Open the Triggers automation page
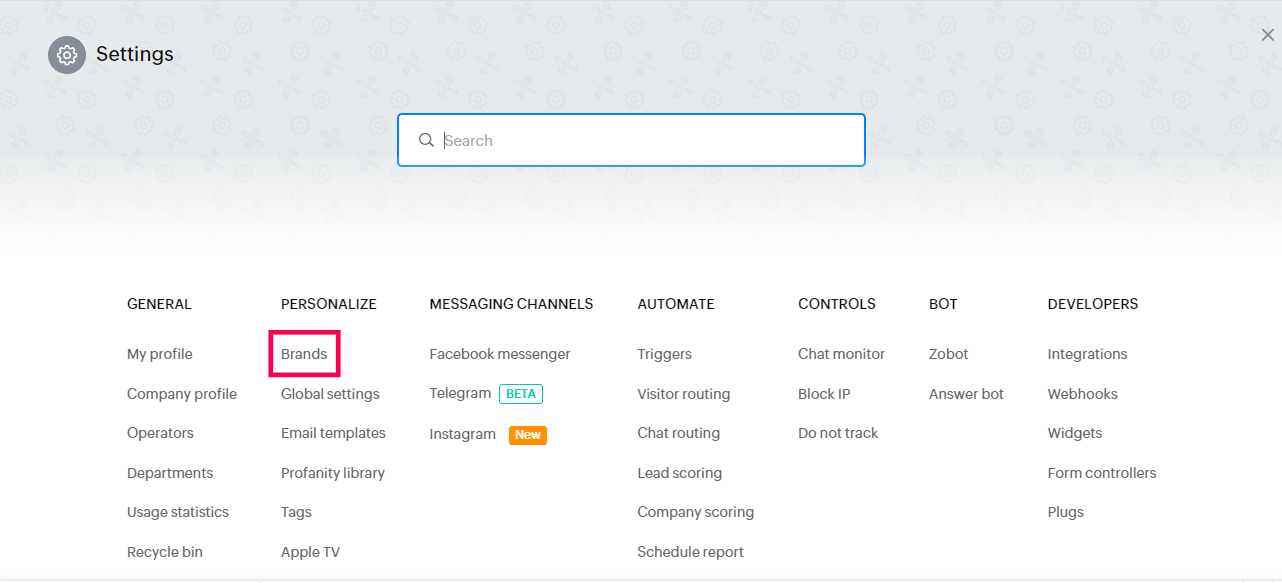 664,354
